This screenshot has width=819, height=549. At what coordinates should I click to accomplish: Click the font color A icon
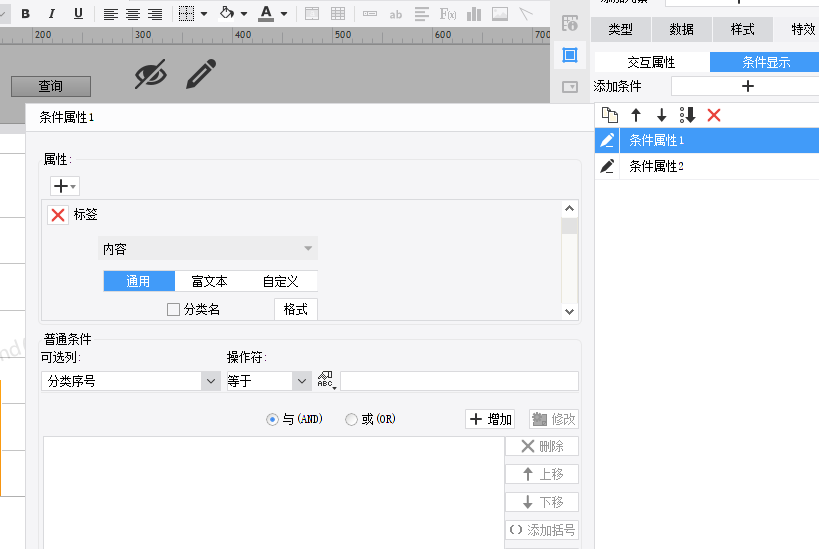point(266,13)
